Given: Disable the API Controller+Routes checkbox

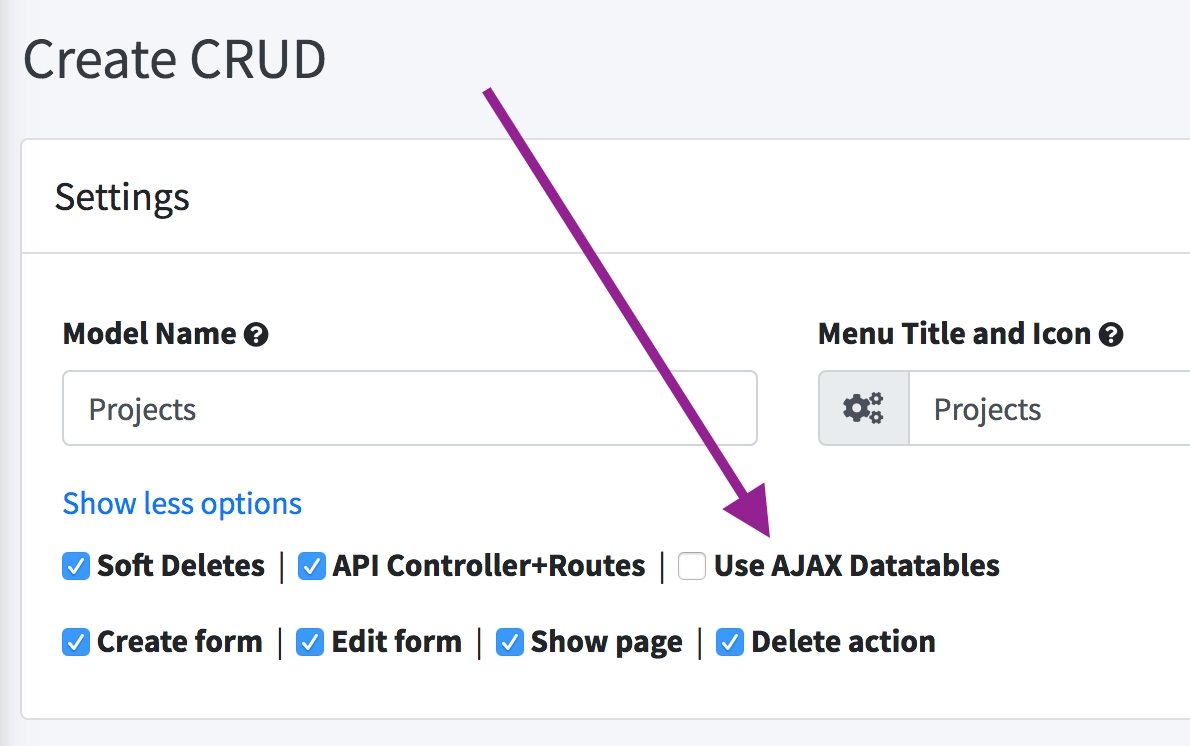Looking at the screenshot, I should click(312, 566).
